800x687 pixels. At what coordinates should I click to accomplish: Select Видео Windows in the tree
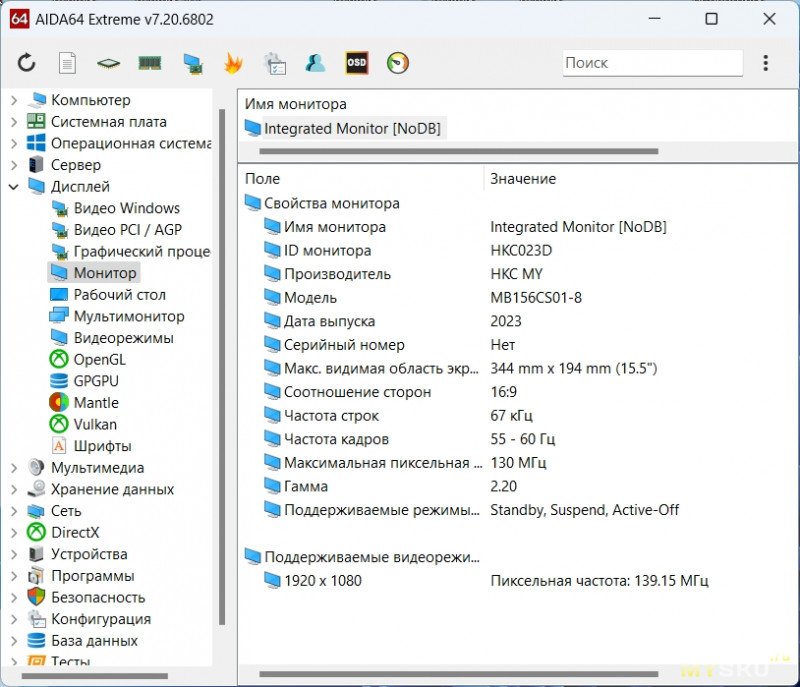tap(115, 208)
